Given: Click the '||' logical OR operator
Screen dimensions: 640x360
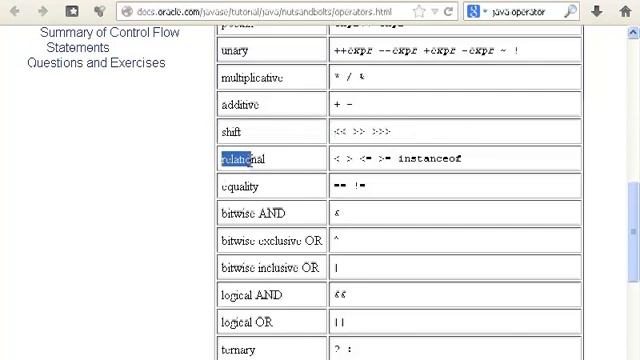Looking at the screenshot, I should point(339,322).
